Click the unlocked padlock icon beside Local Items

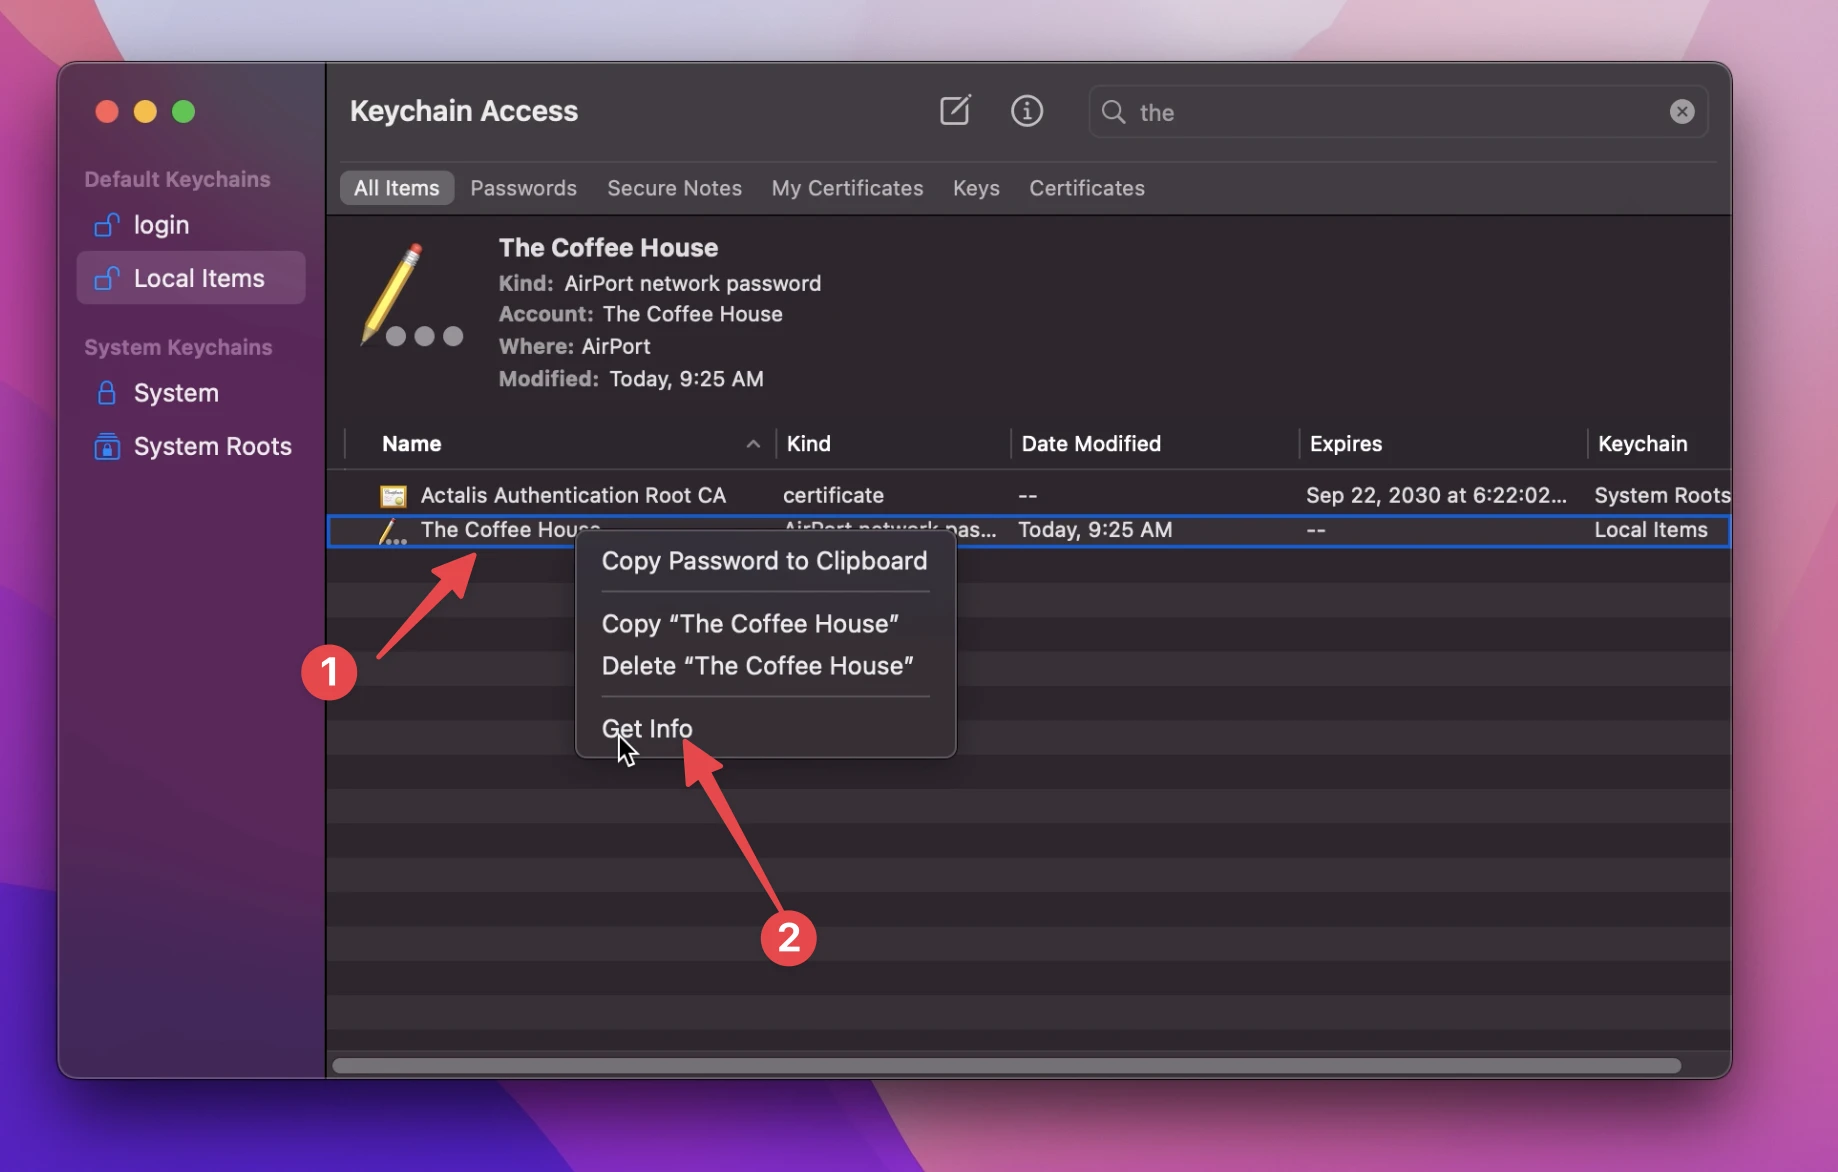(106, 278)
